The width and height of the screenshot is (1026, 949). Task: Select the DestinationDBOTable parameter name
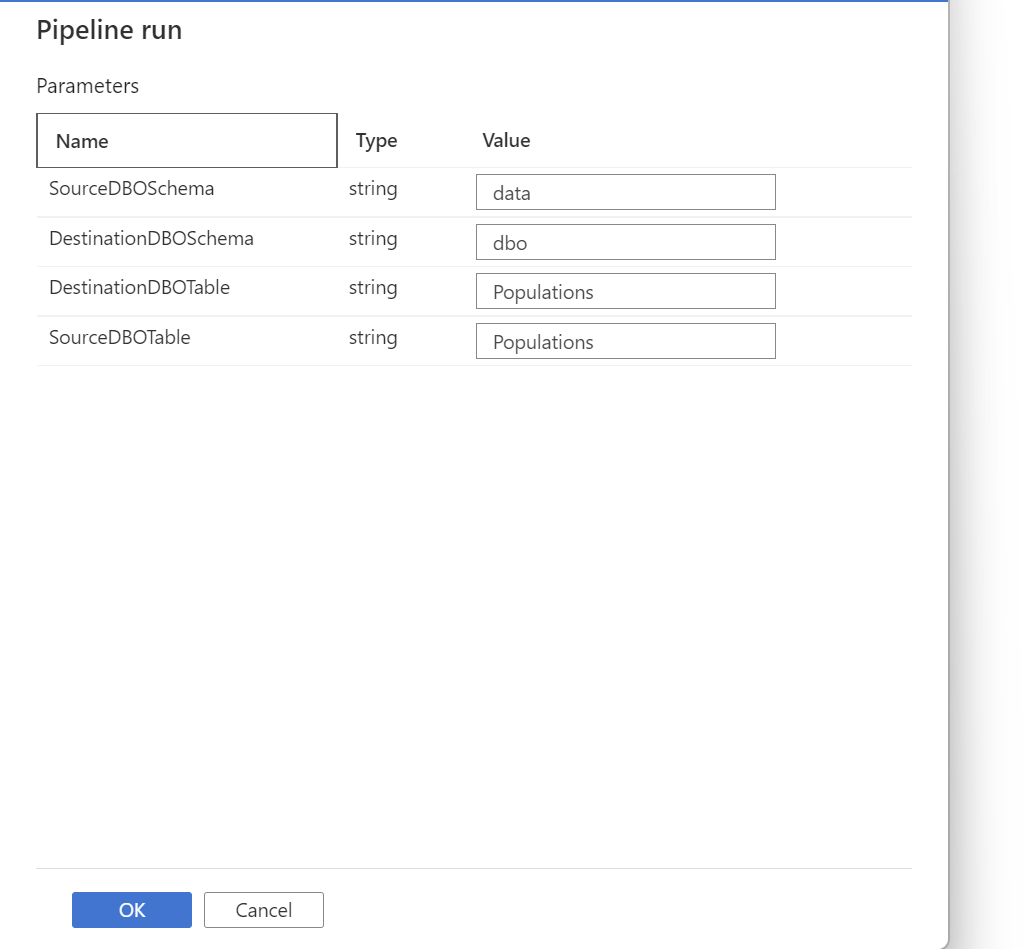139,287
